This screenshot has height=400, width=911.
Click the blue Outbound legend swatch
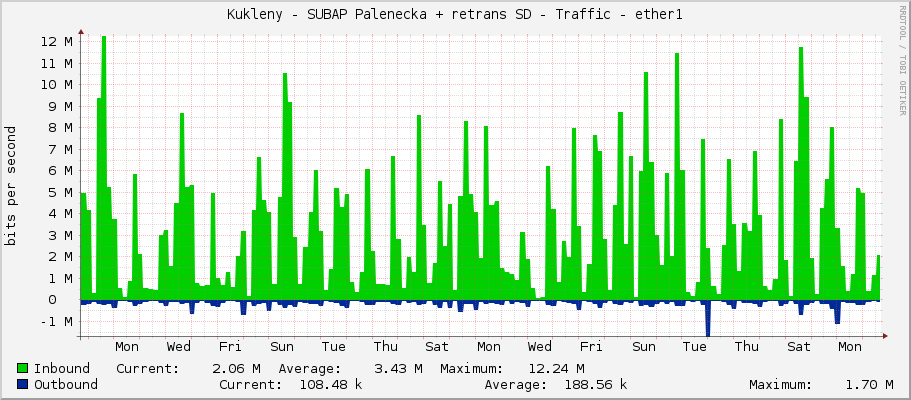click(x=23, y=384)
